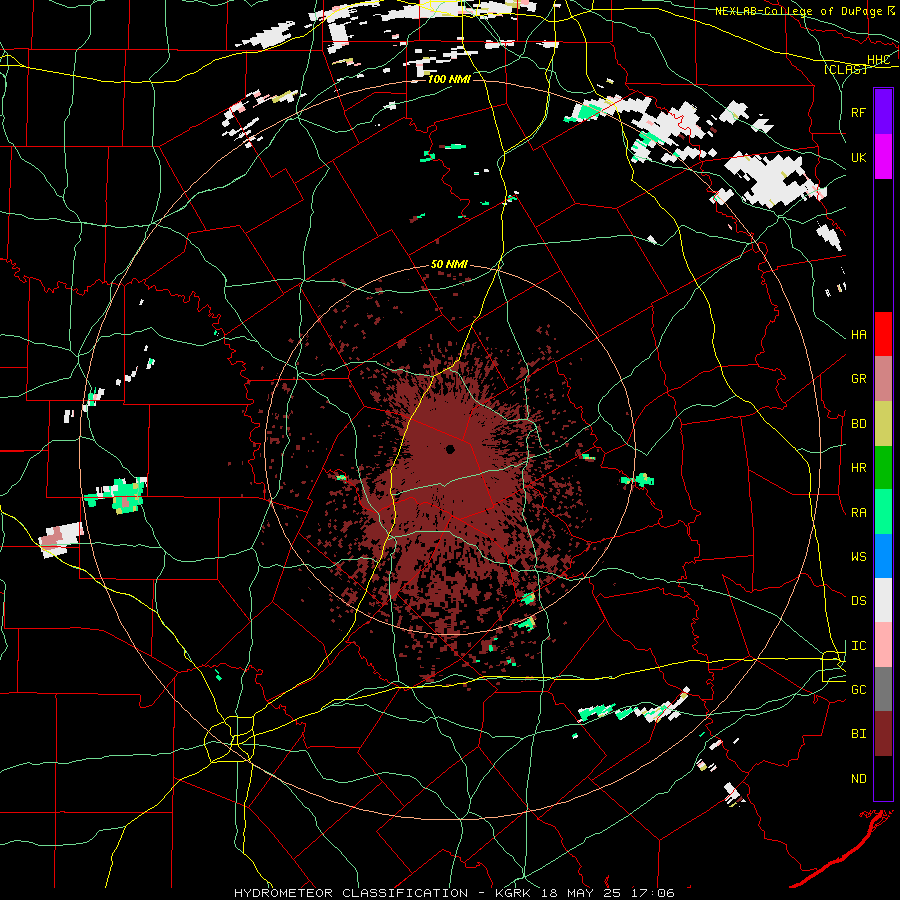Click the [CLAS] label
The width and height of the screenshot is (900, 900).
pyautogui.click(x=845, y=69)
